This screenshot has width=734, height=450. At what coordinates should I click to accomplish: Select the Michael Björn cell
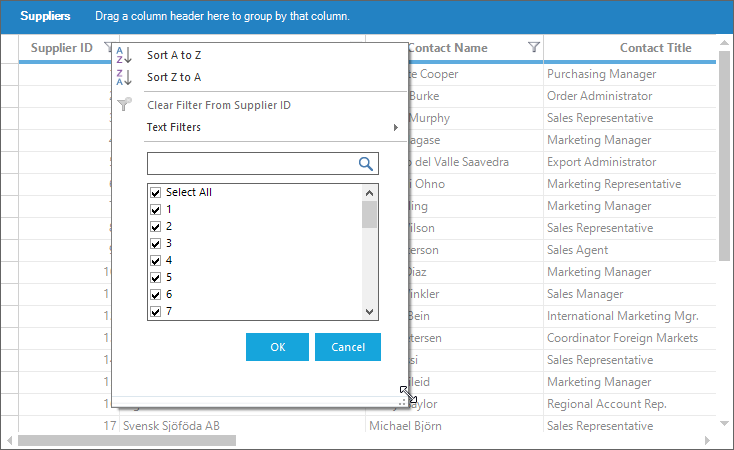click(454, 426)
